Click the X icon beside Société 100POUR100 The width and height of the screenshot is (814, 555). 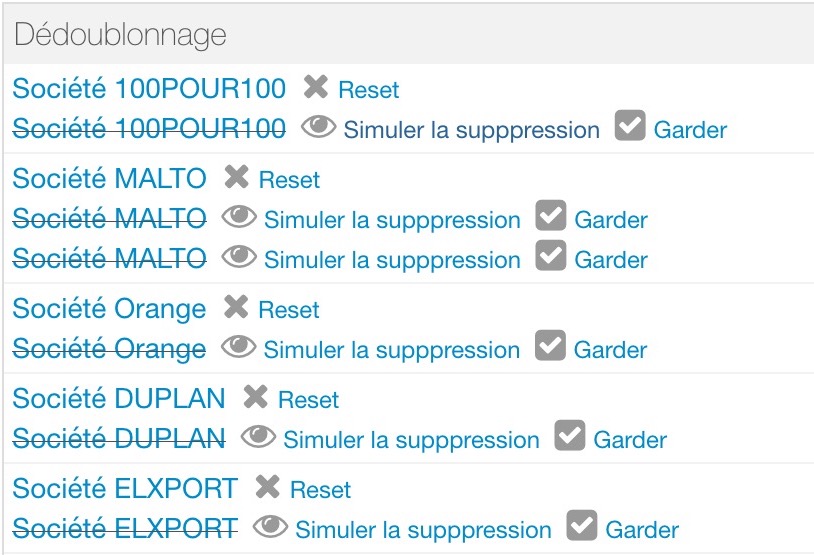coord(316,87)
